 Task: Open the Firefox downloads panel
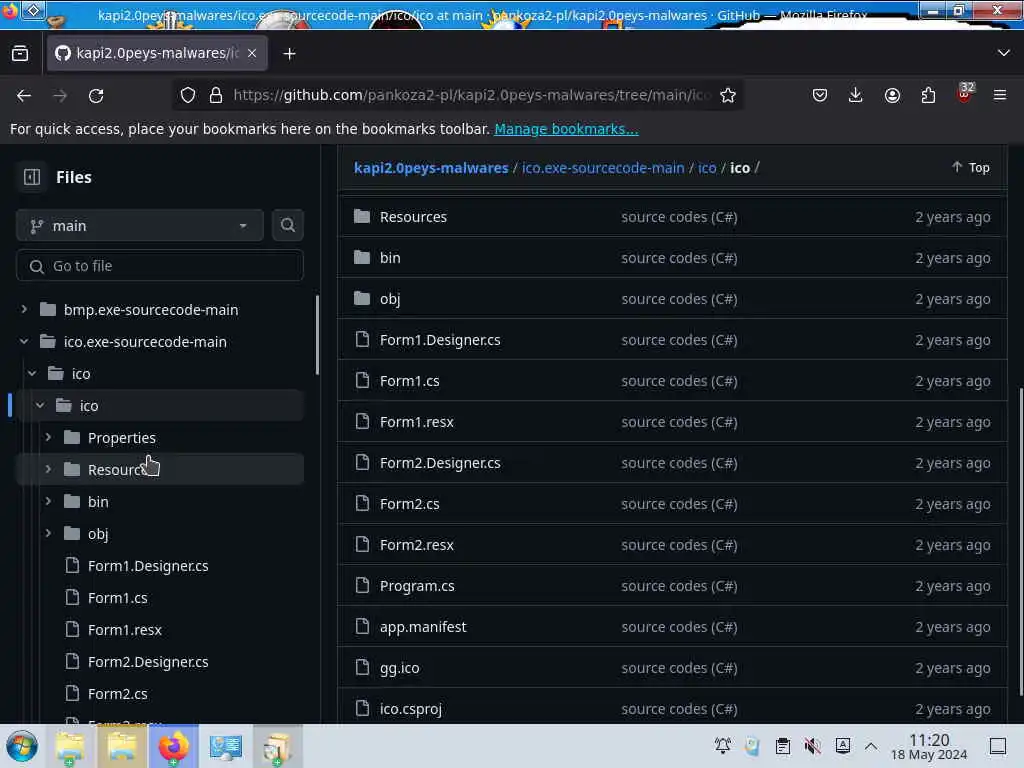856,95
